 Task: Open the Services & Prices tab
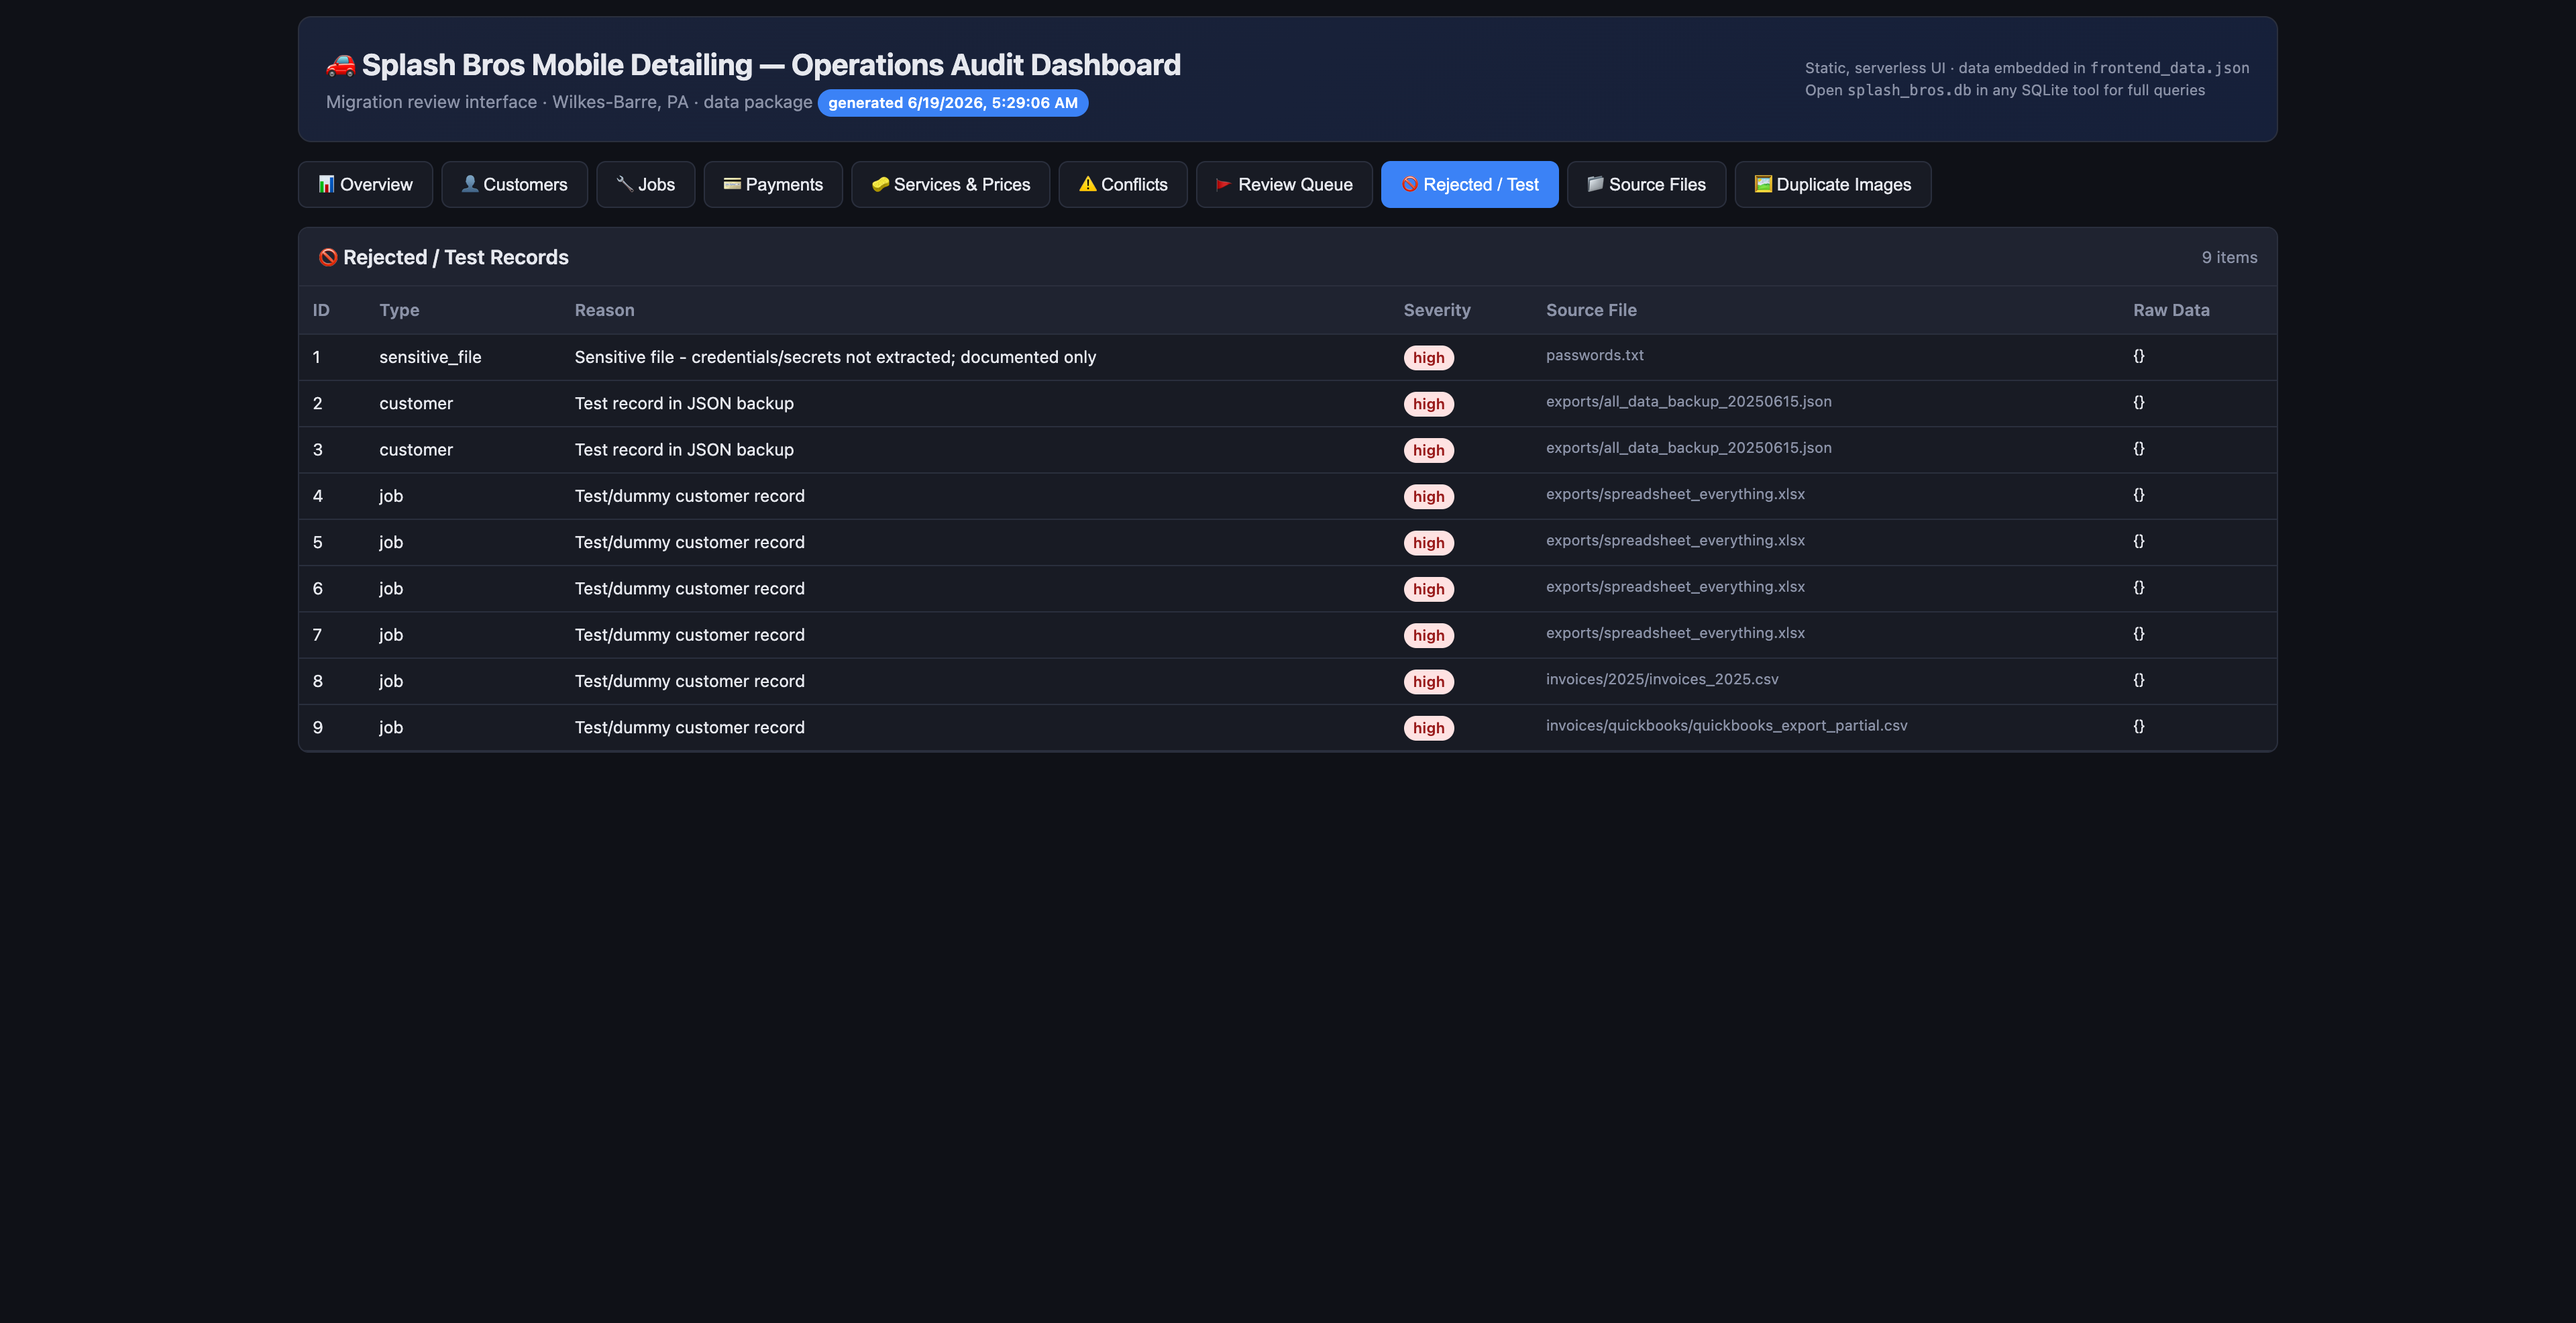(x=950, y=184)
